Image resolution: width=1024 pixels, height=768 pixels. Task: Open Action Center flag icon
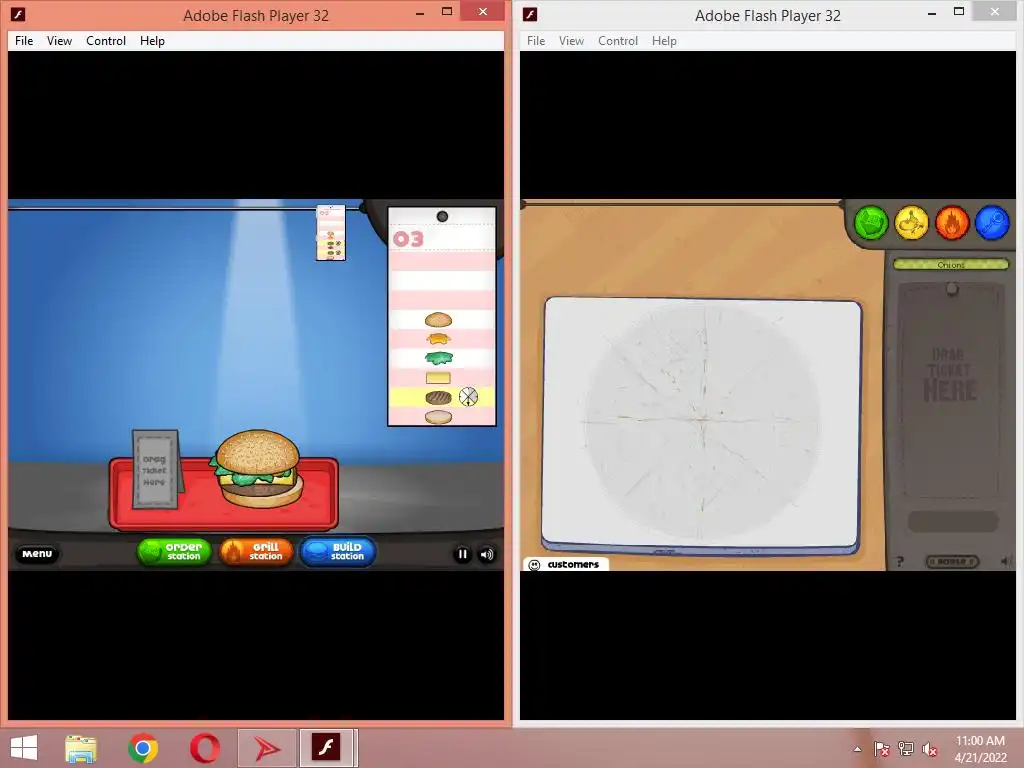(x=882, y=749)
